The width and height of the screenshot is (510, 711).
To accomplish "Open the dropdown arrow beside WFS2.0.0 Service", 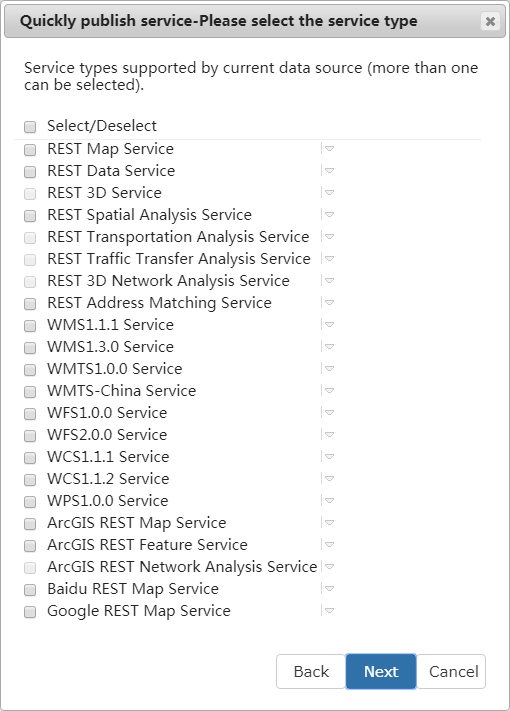I will click(x=330, y=434).
